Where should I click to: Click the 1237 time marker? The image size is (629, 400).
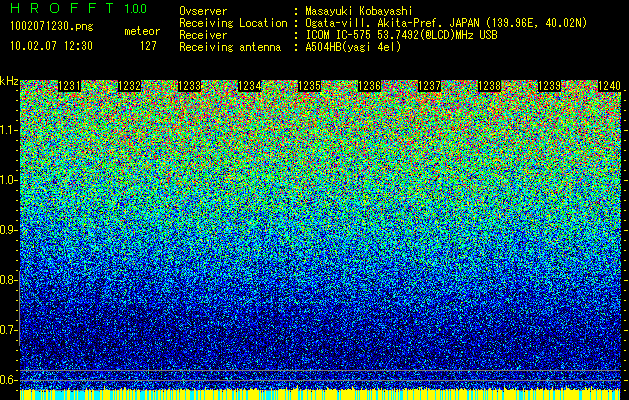tap(429, 86)
